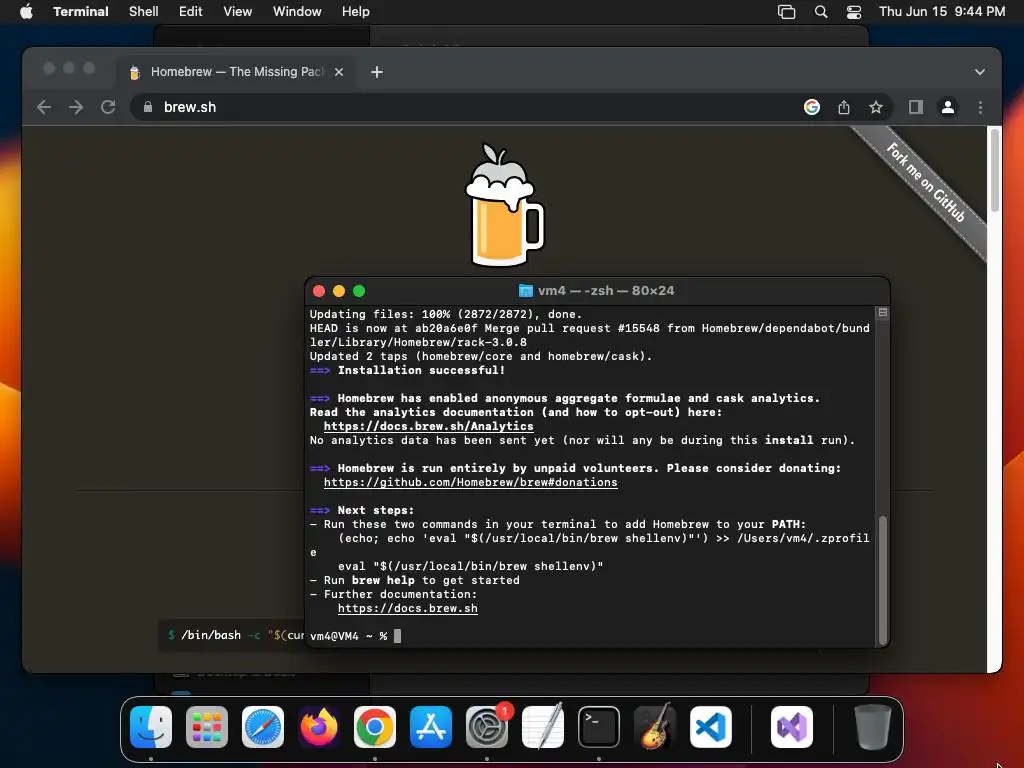The image size is (1024, 768).
Task: Open Spotlight search in menu bar
Action: pyautogui.click(x=821, y=12)
